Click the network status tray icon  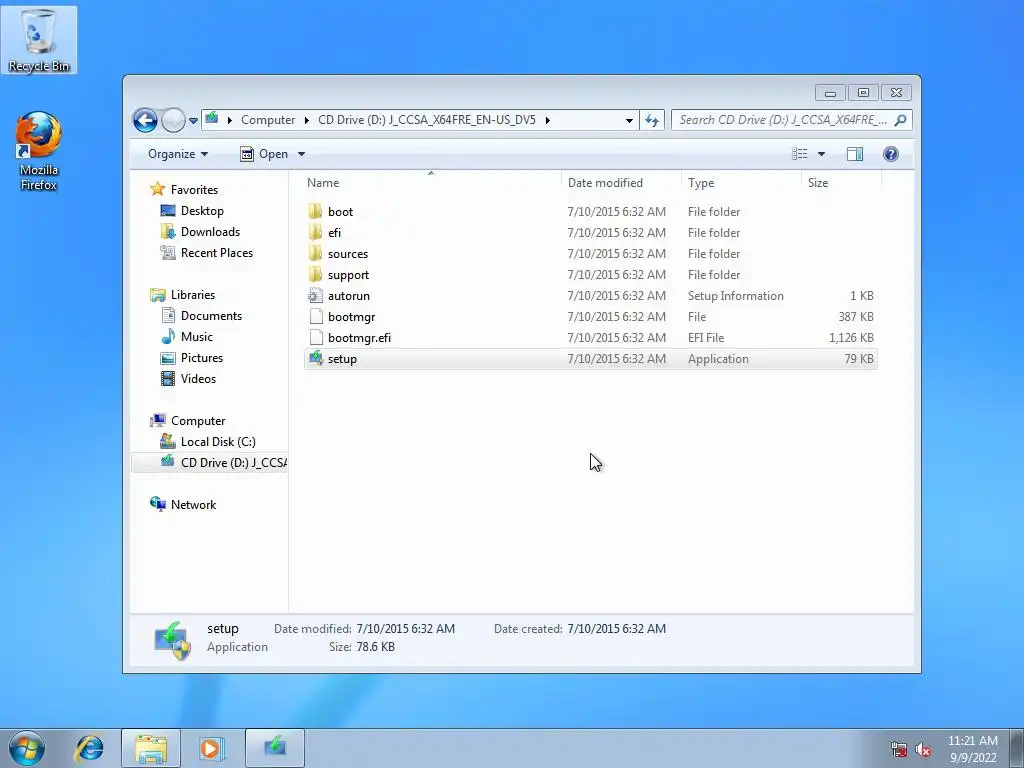(x=899, y=750)
